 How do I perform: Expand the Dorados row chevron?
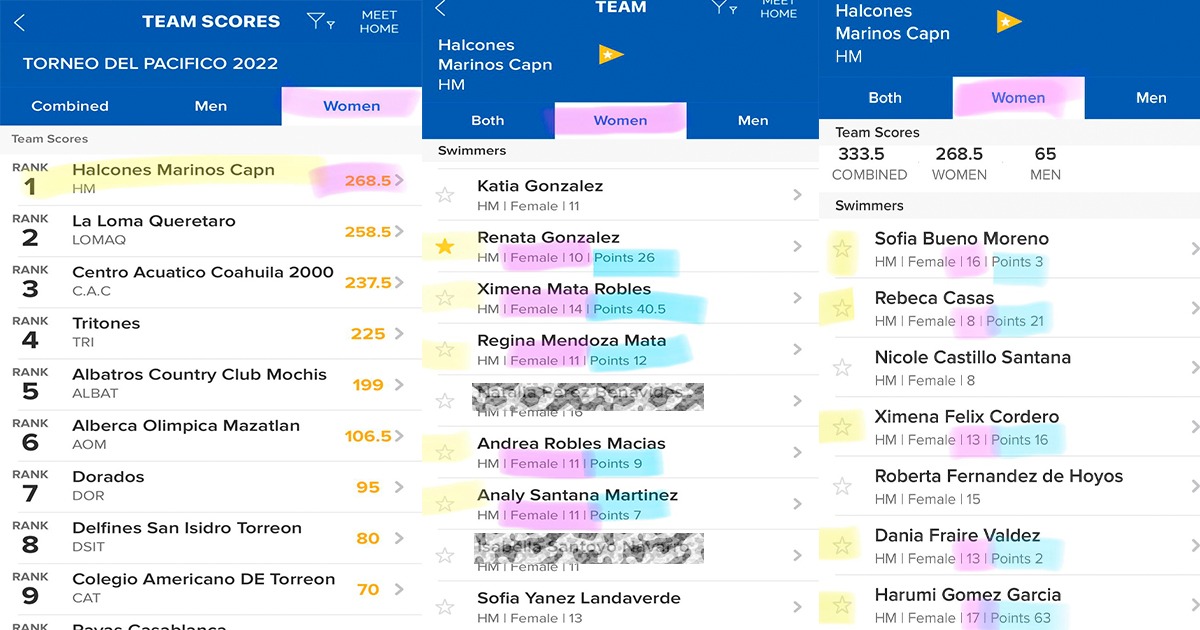[400, 488]
